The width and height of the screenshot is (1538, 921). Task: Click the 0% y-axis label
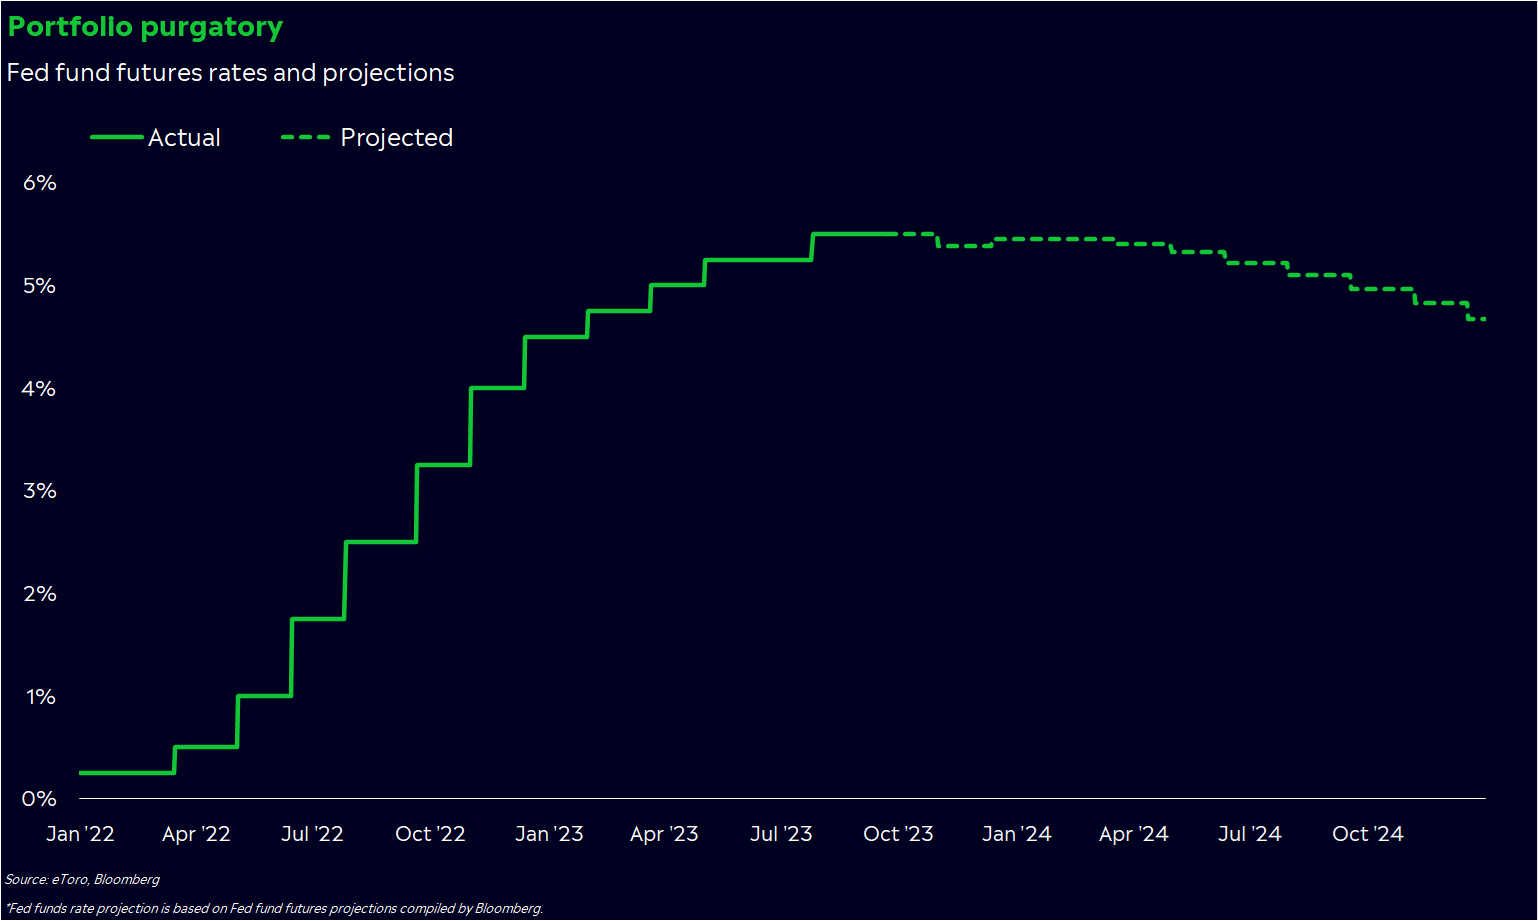point(40,799)
